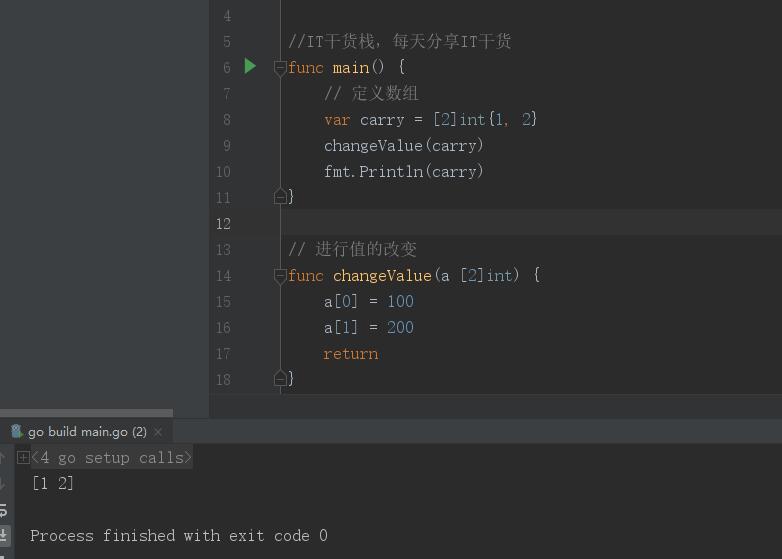Image resolution: width=782 pixels, height=559 pixels.
Task: Click the down arrow in the run console sidebar
Action: pyautogui.click(x=4, y=484)
